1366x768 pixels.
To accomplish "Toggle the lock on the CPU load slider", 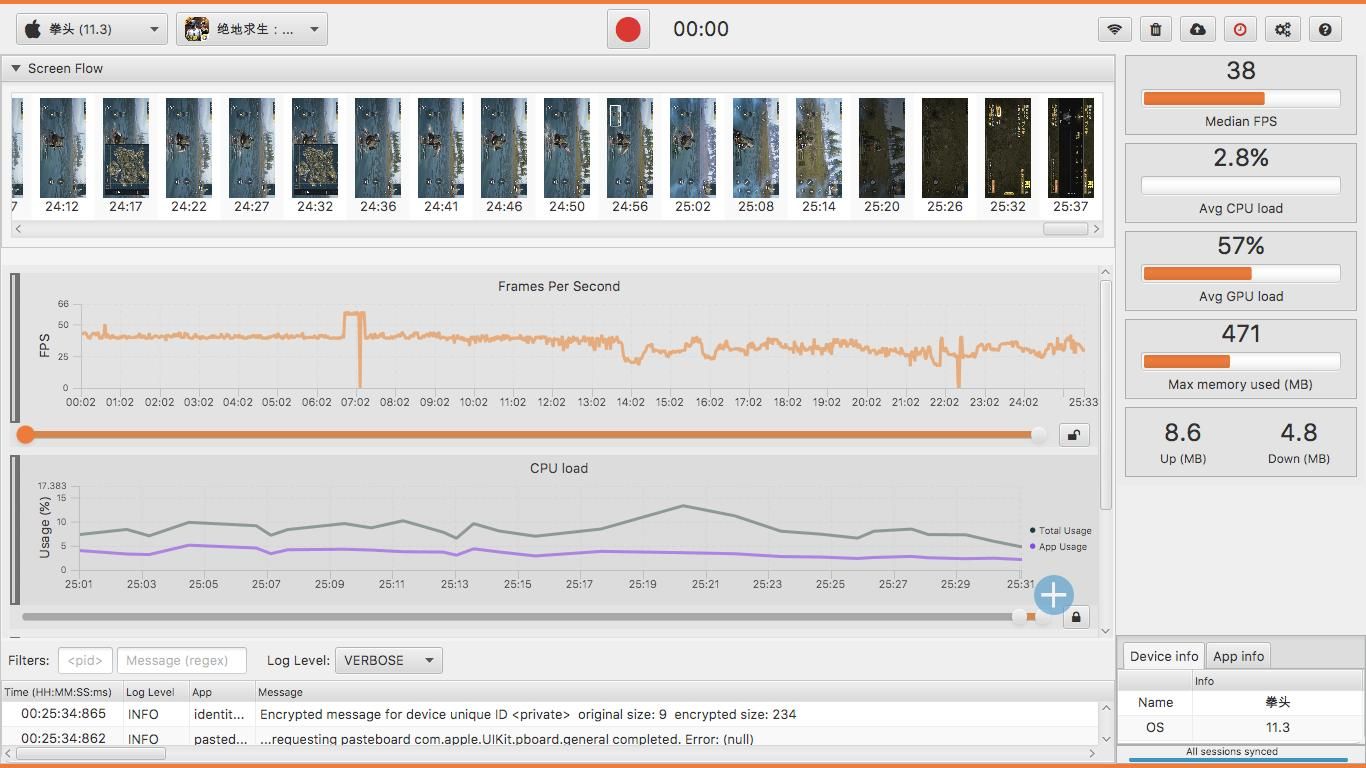I will (x=1075, y=618).
